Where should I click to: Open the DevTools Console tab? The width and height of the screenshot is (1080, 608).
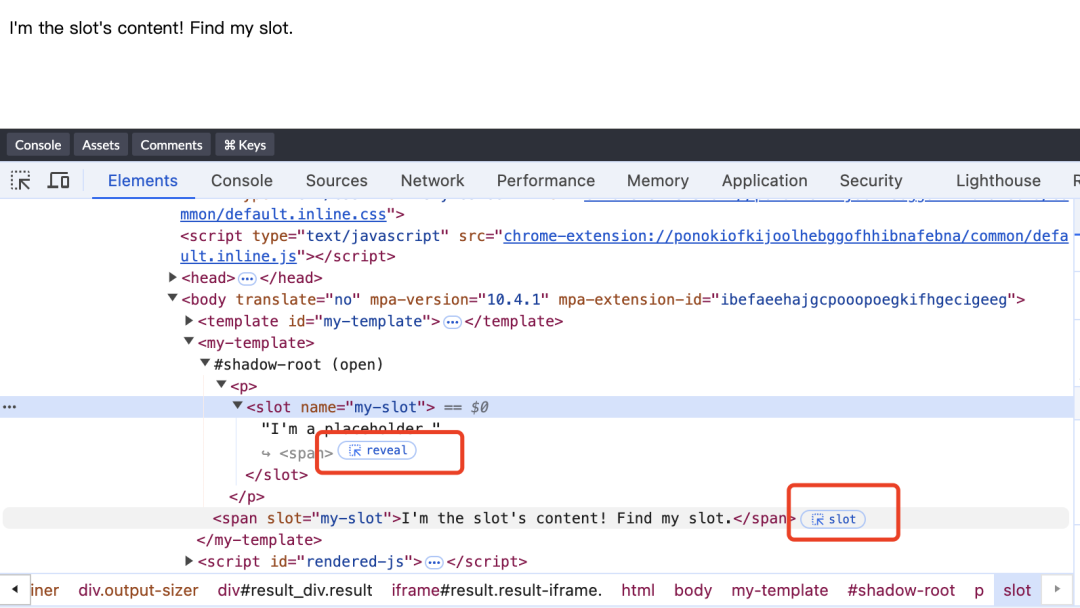(x=242, y=180)
